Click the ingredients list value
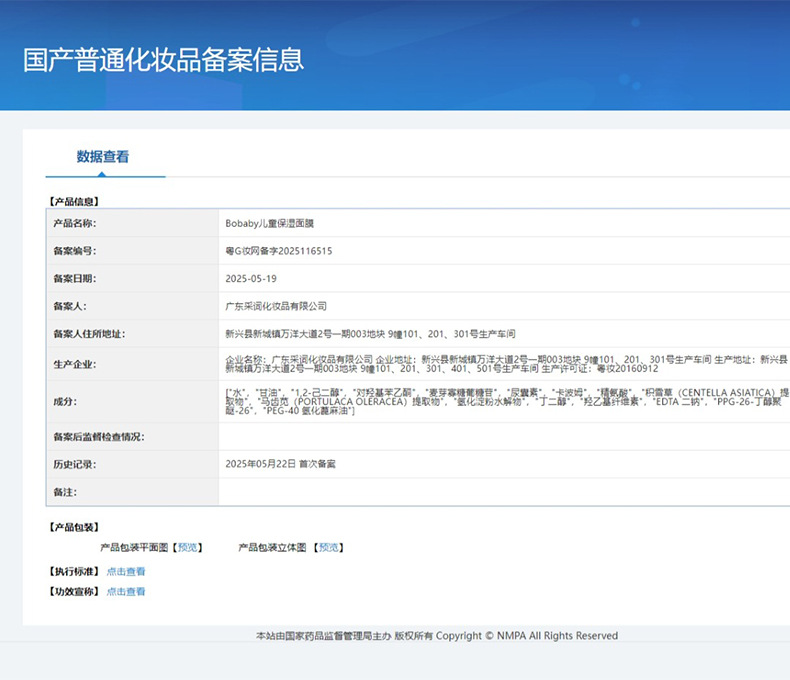 (x=507, y=401)
